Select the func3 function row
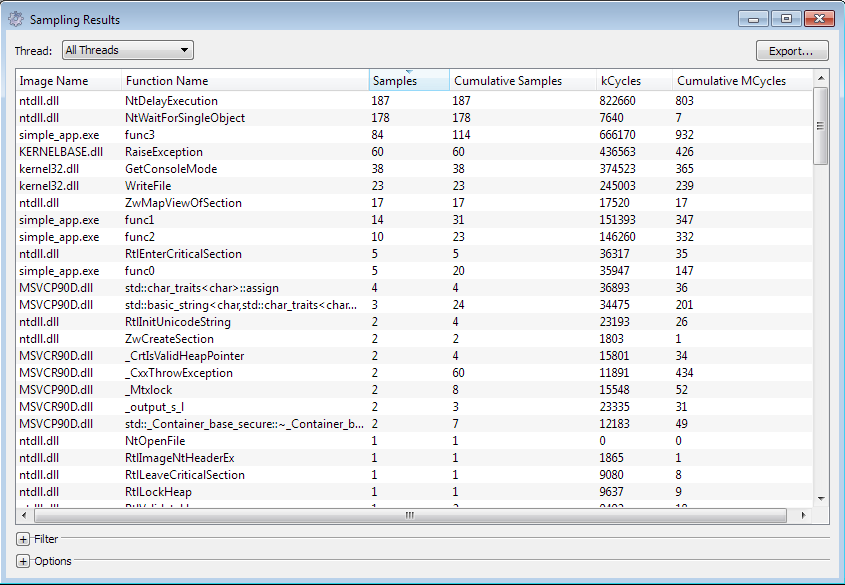Screen dimensions: 845x585 click(414, 135)
